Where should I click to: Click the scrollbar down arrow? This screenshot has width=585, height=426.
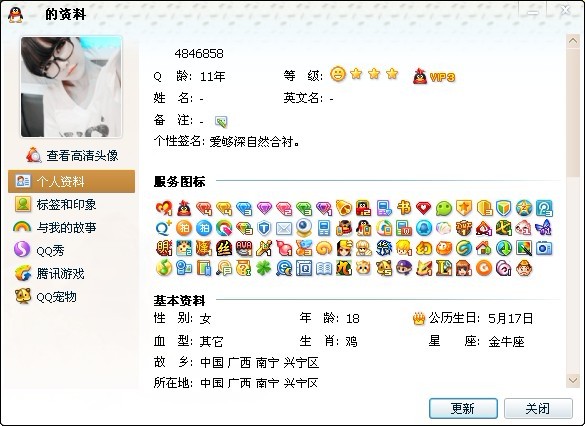tap(573, 380)
